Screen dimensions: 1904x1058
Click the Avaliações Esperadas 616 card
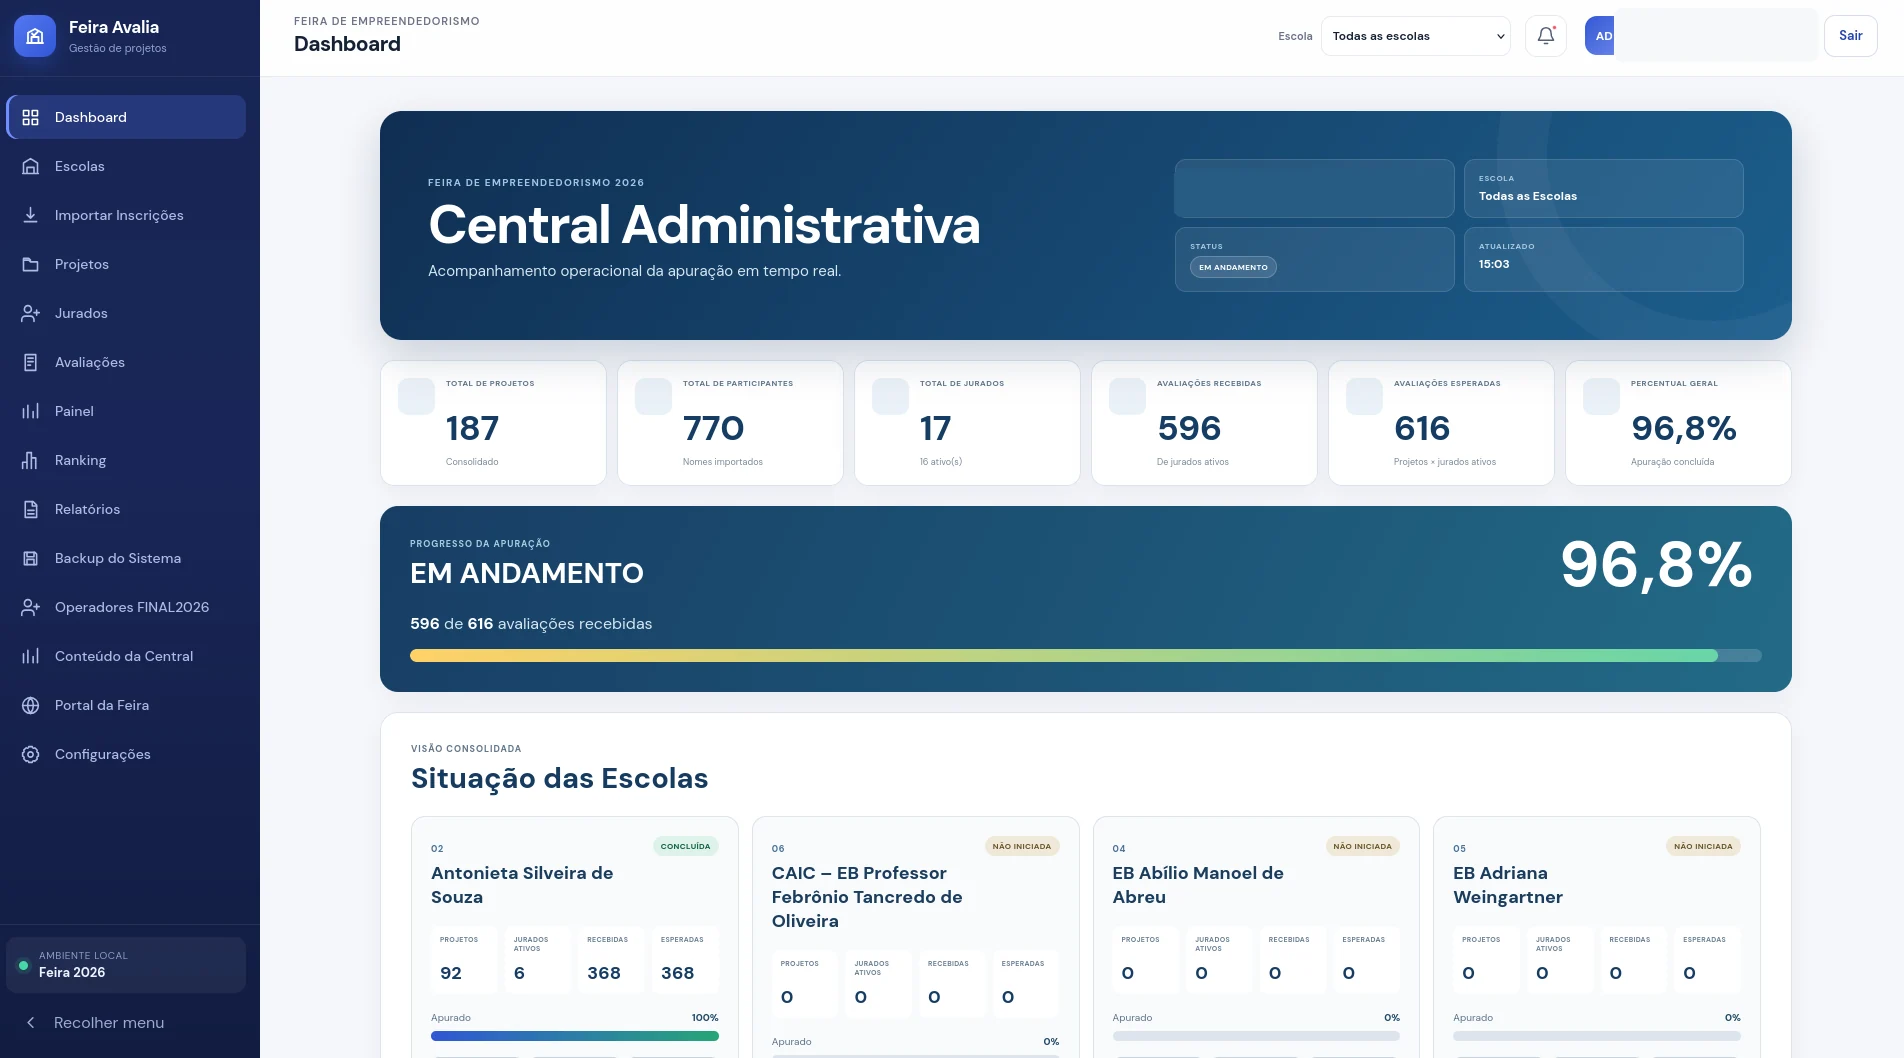pyautogui.click(x=1442, y=423)
